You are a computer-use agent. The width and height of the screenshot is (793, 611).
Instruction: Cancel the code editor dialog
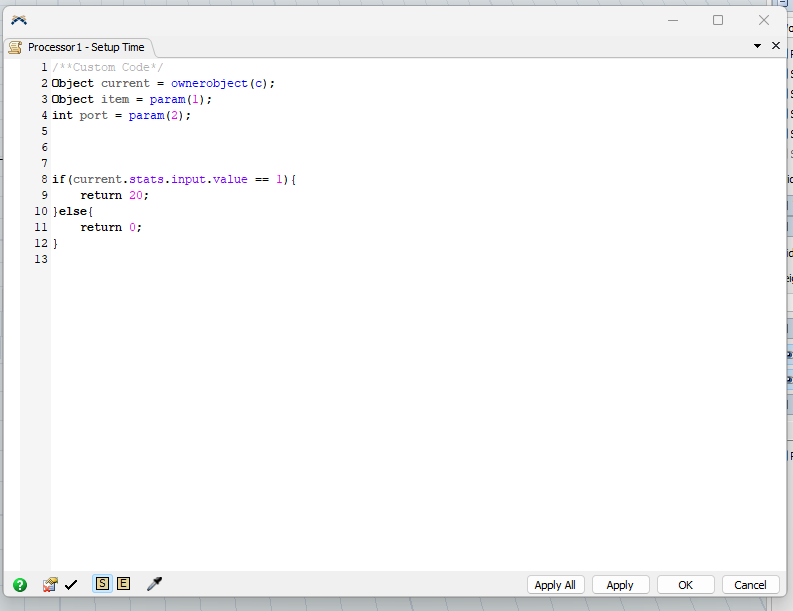750,585
